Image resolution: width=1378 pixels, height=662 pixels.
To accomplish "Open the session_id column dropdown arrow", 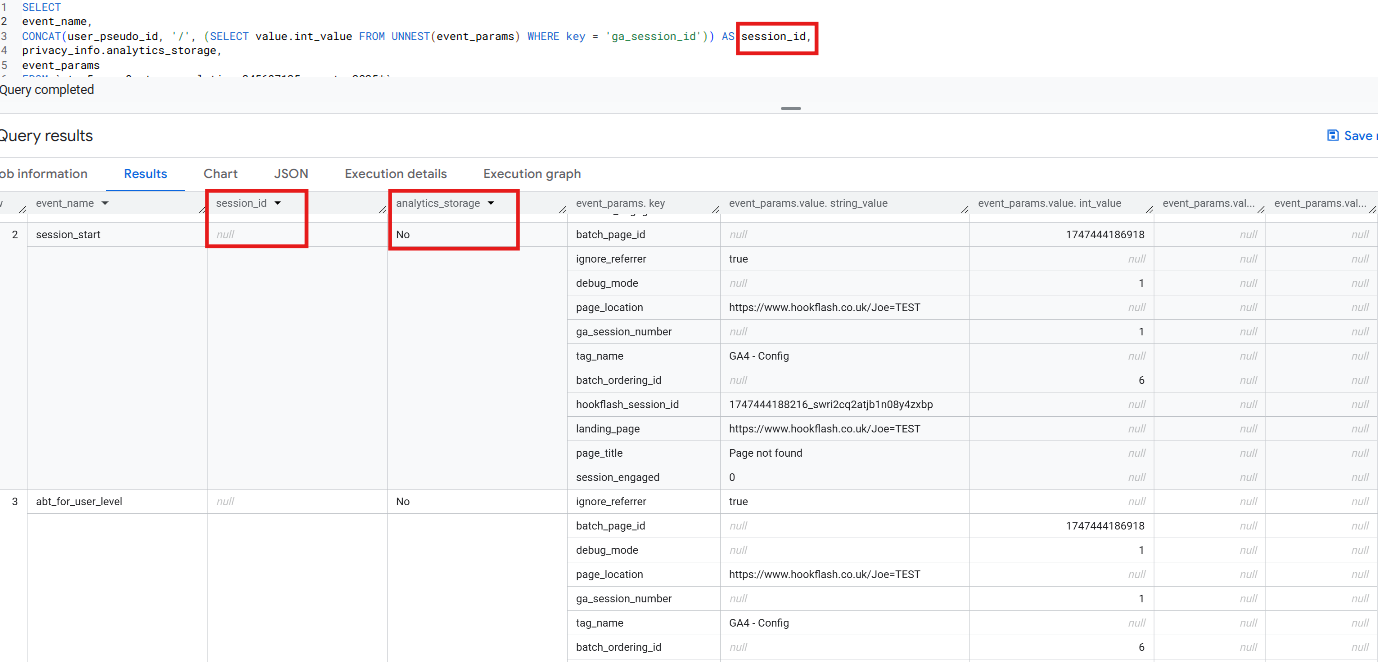I will (x=277, y=204).
